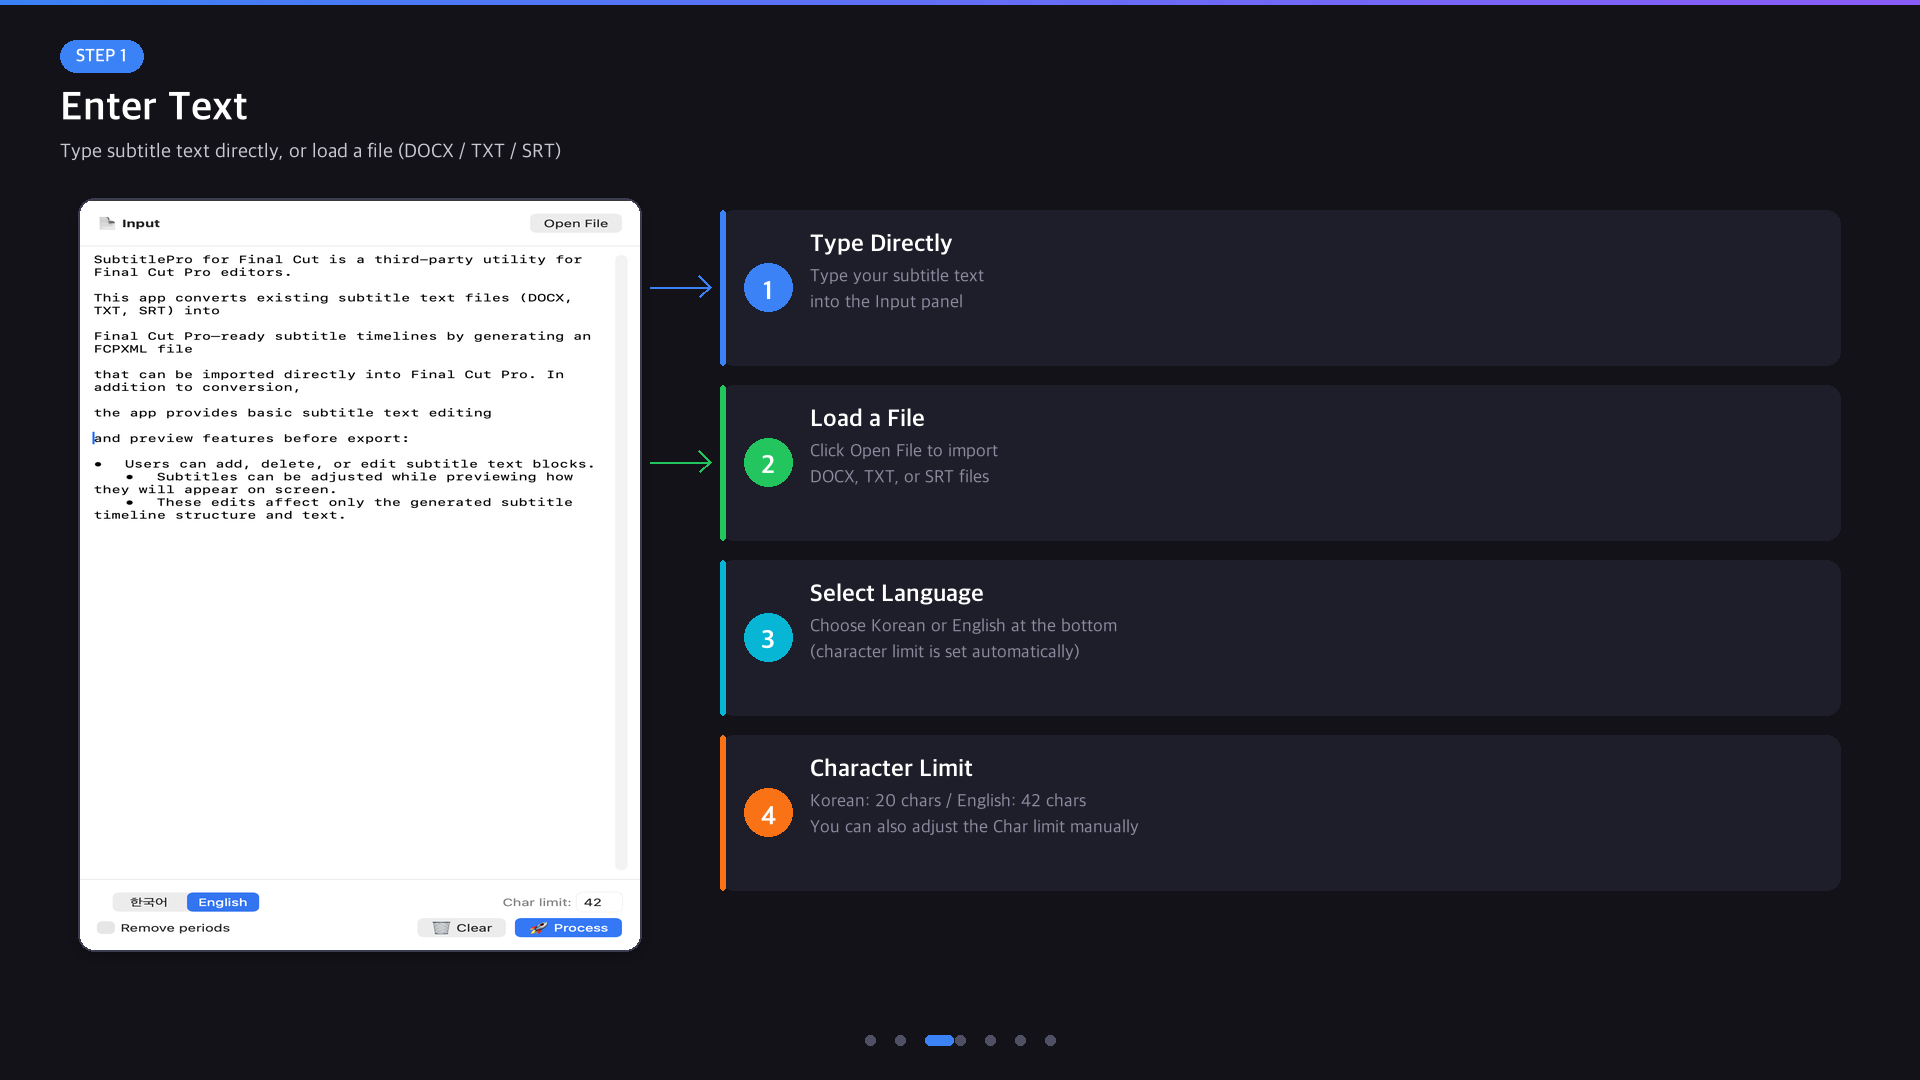Click the blue circle numbered 1 for Type Directly

[x=768, y=287]
